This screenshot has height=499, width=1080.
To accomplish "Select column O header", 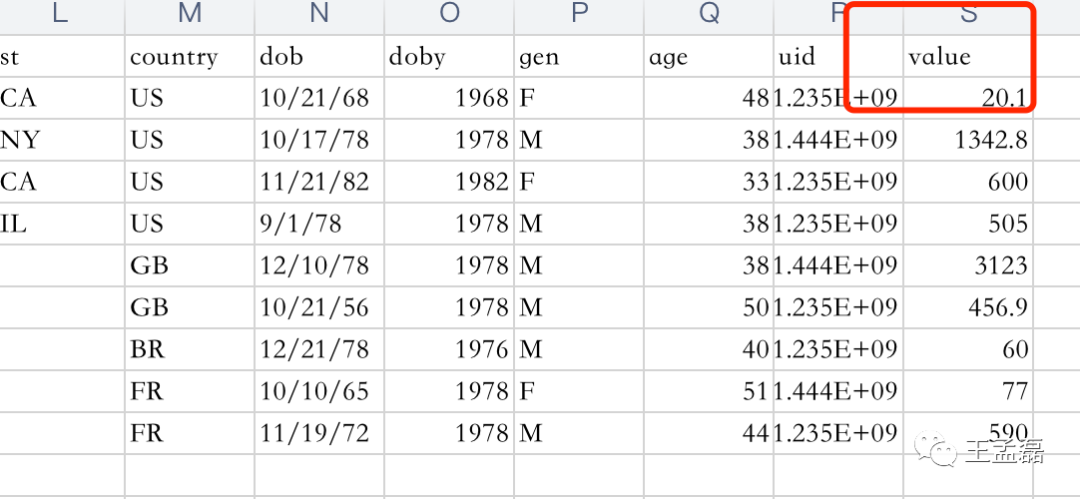I will tap(449, 17).
